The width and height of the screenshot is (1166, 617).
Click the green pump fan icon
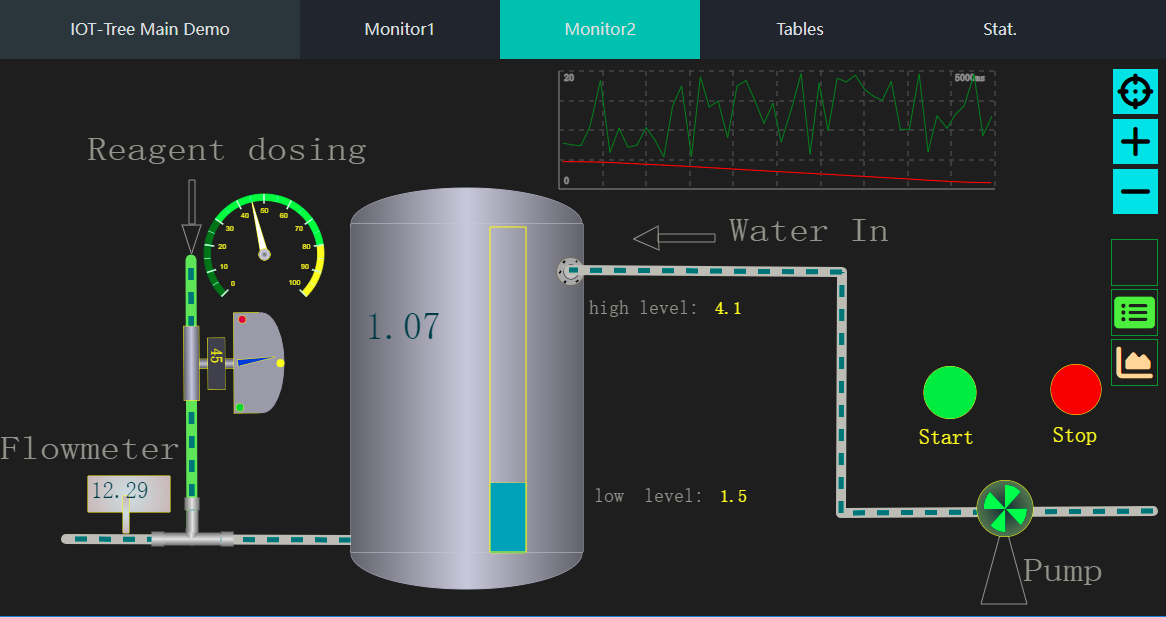1004,509
